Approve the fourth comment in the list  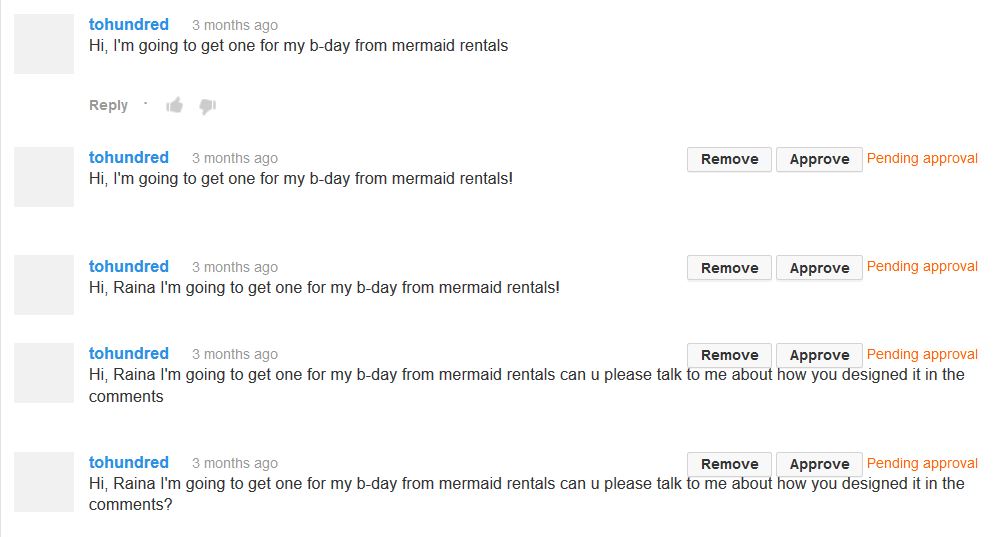pos(819,355)
